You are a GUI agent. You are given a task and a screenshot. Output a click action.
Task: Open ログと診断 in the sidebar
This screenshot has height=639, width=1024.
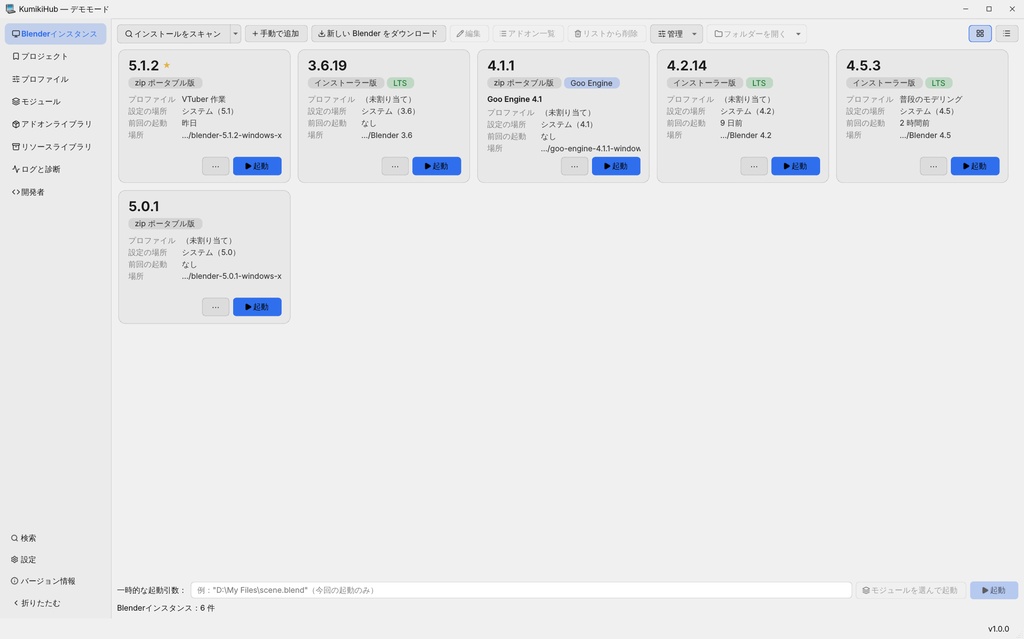click(56, 169)
